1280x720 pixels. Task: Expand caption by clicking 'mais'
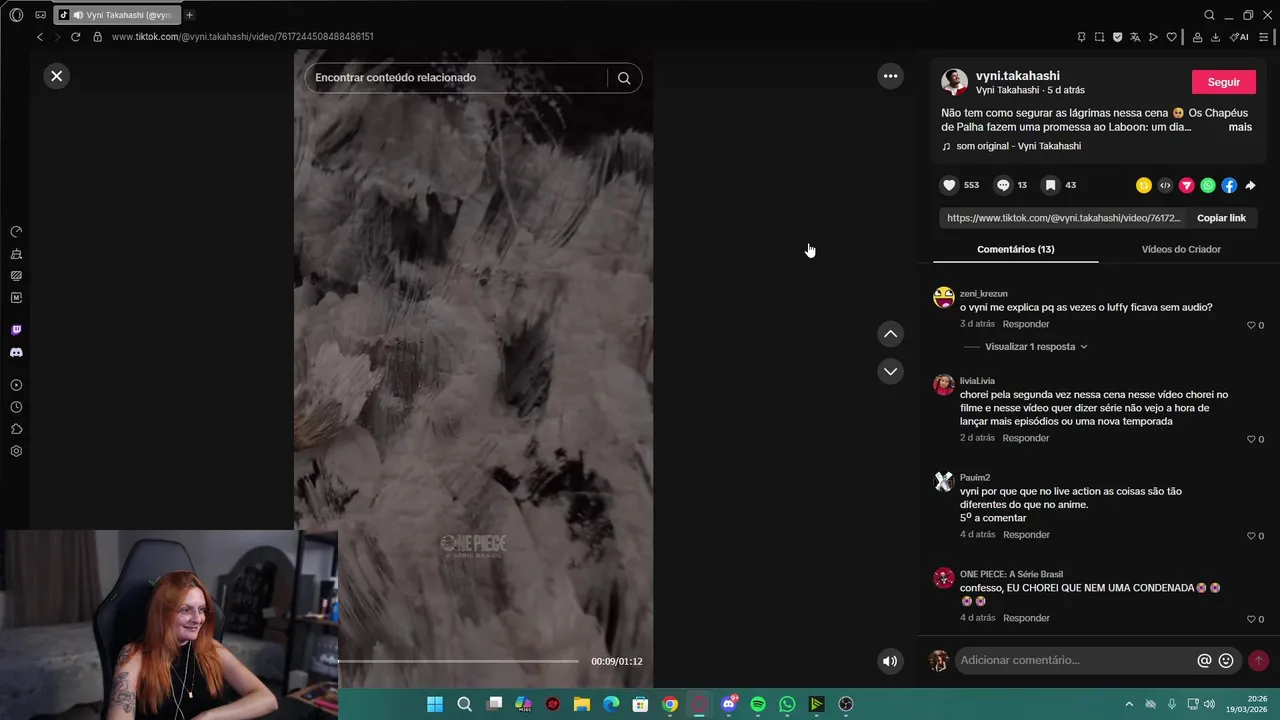(x=1240, y=127)
